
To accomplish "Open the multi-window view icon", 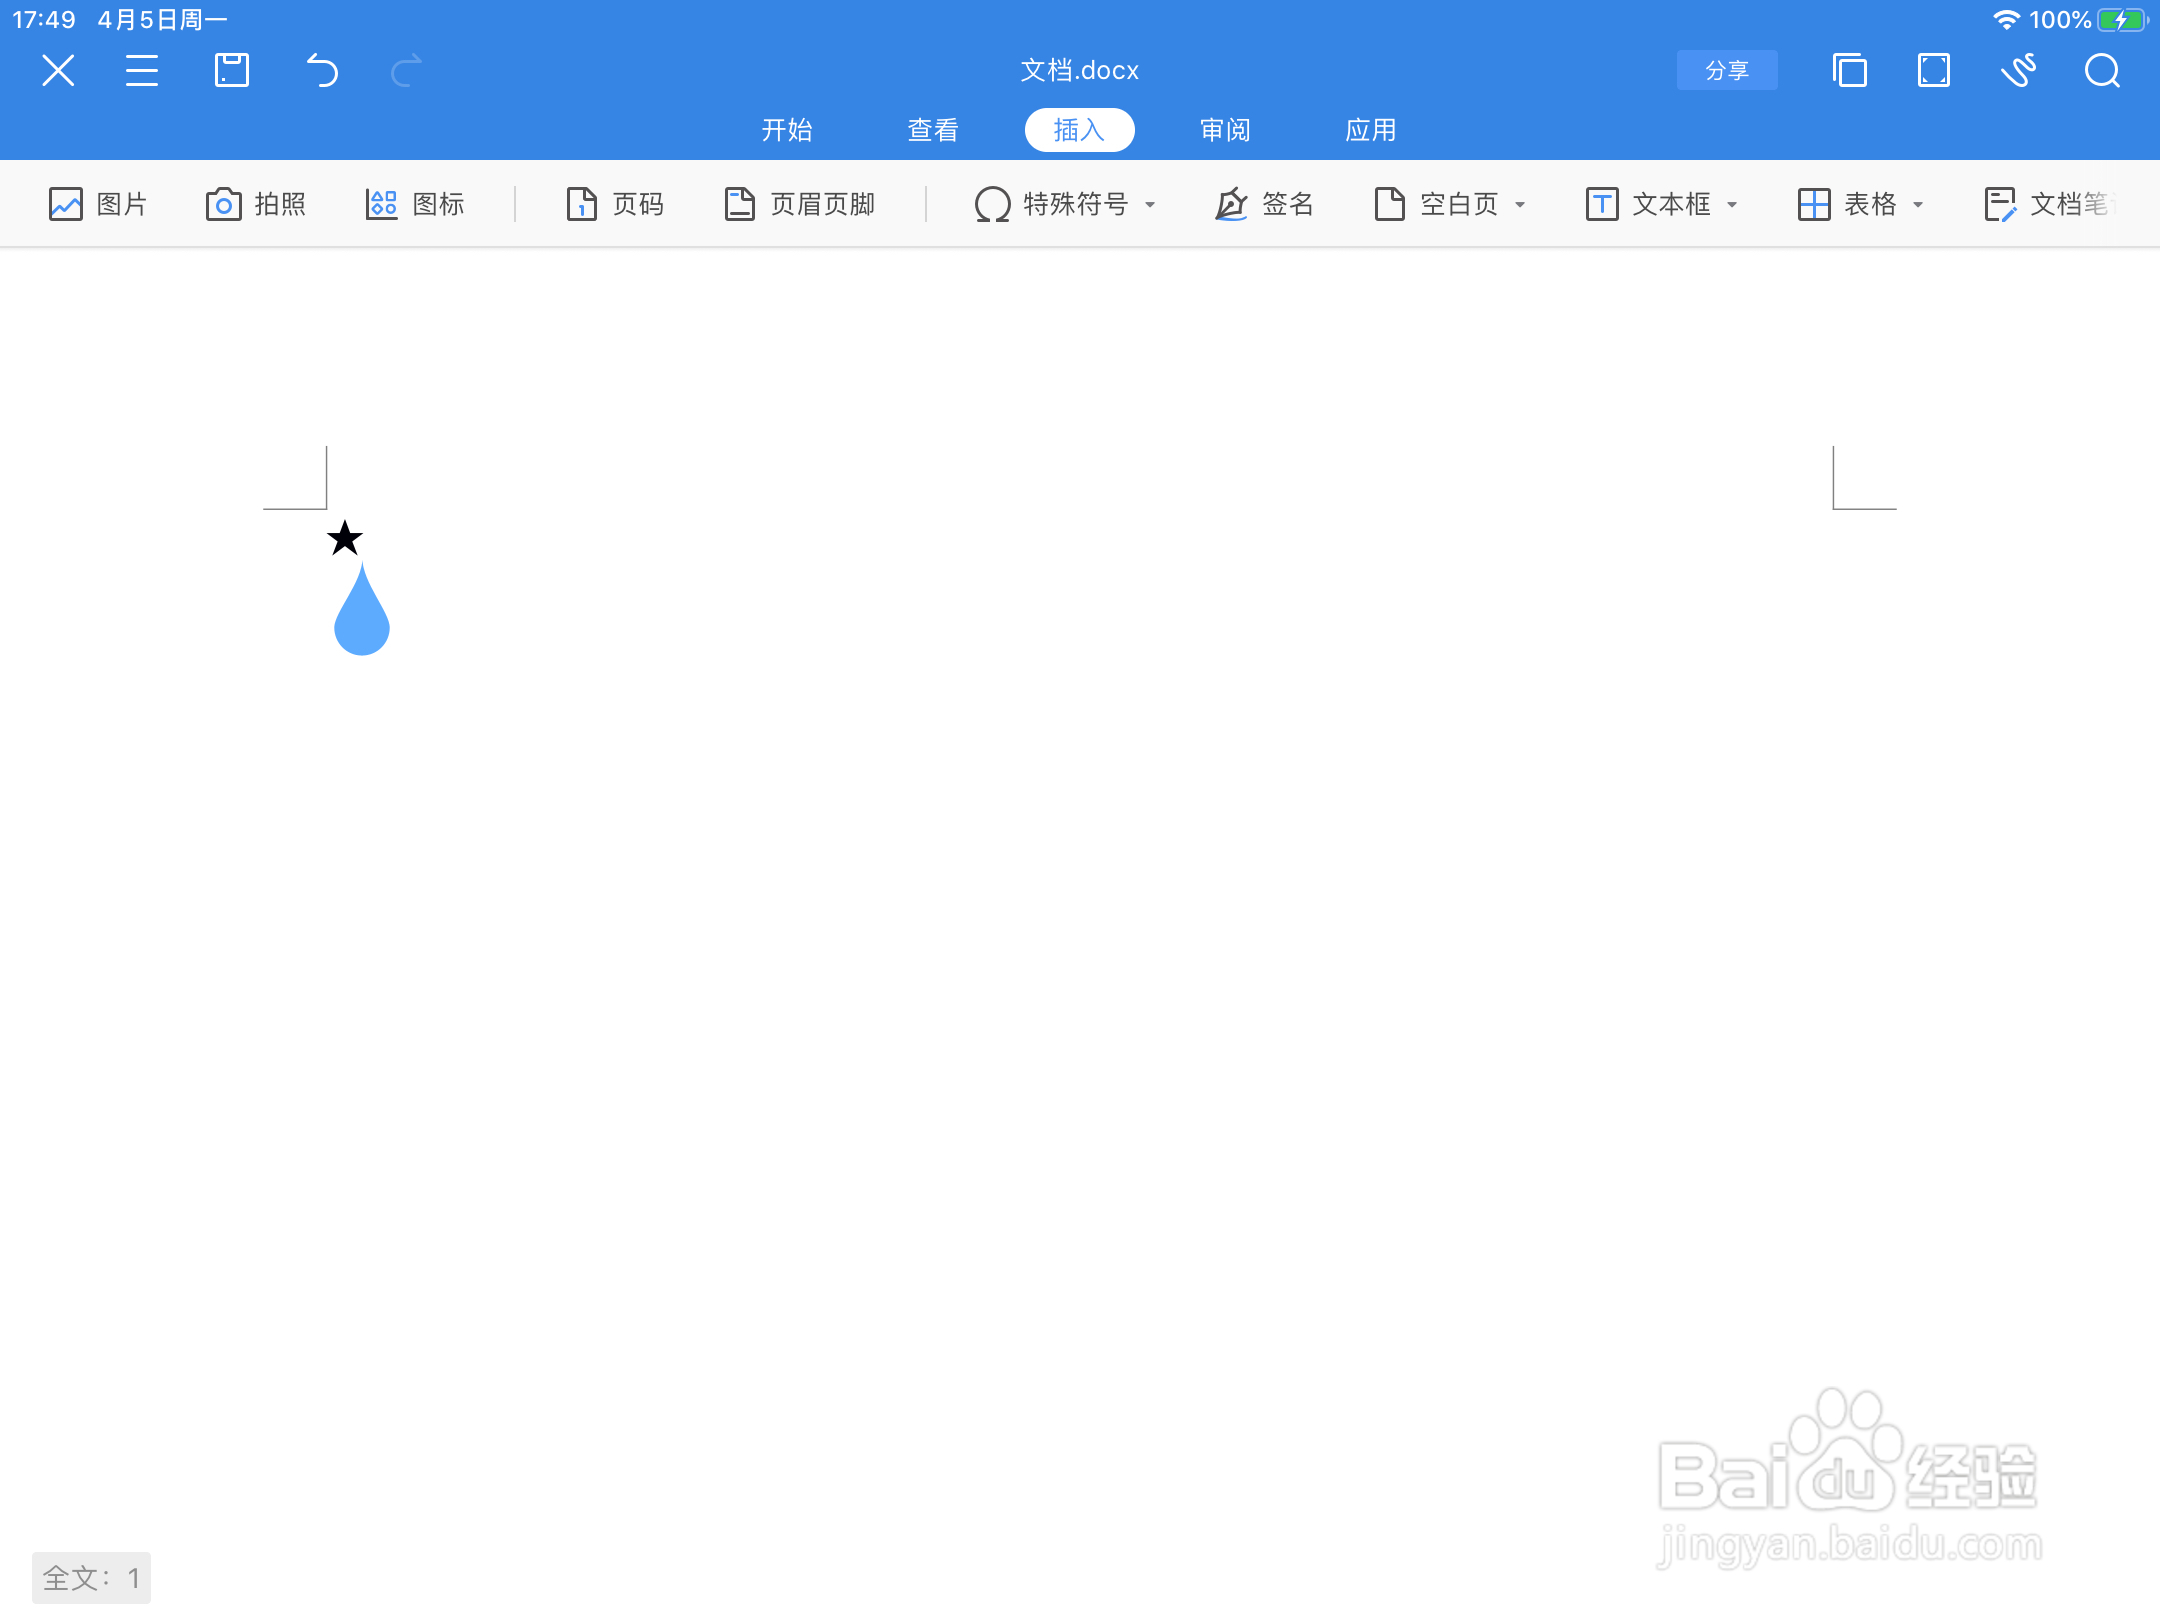I will tap(1849, 70).
